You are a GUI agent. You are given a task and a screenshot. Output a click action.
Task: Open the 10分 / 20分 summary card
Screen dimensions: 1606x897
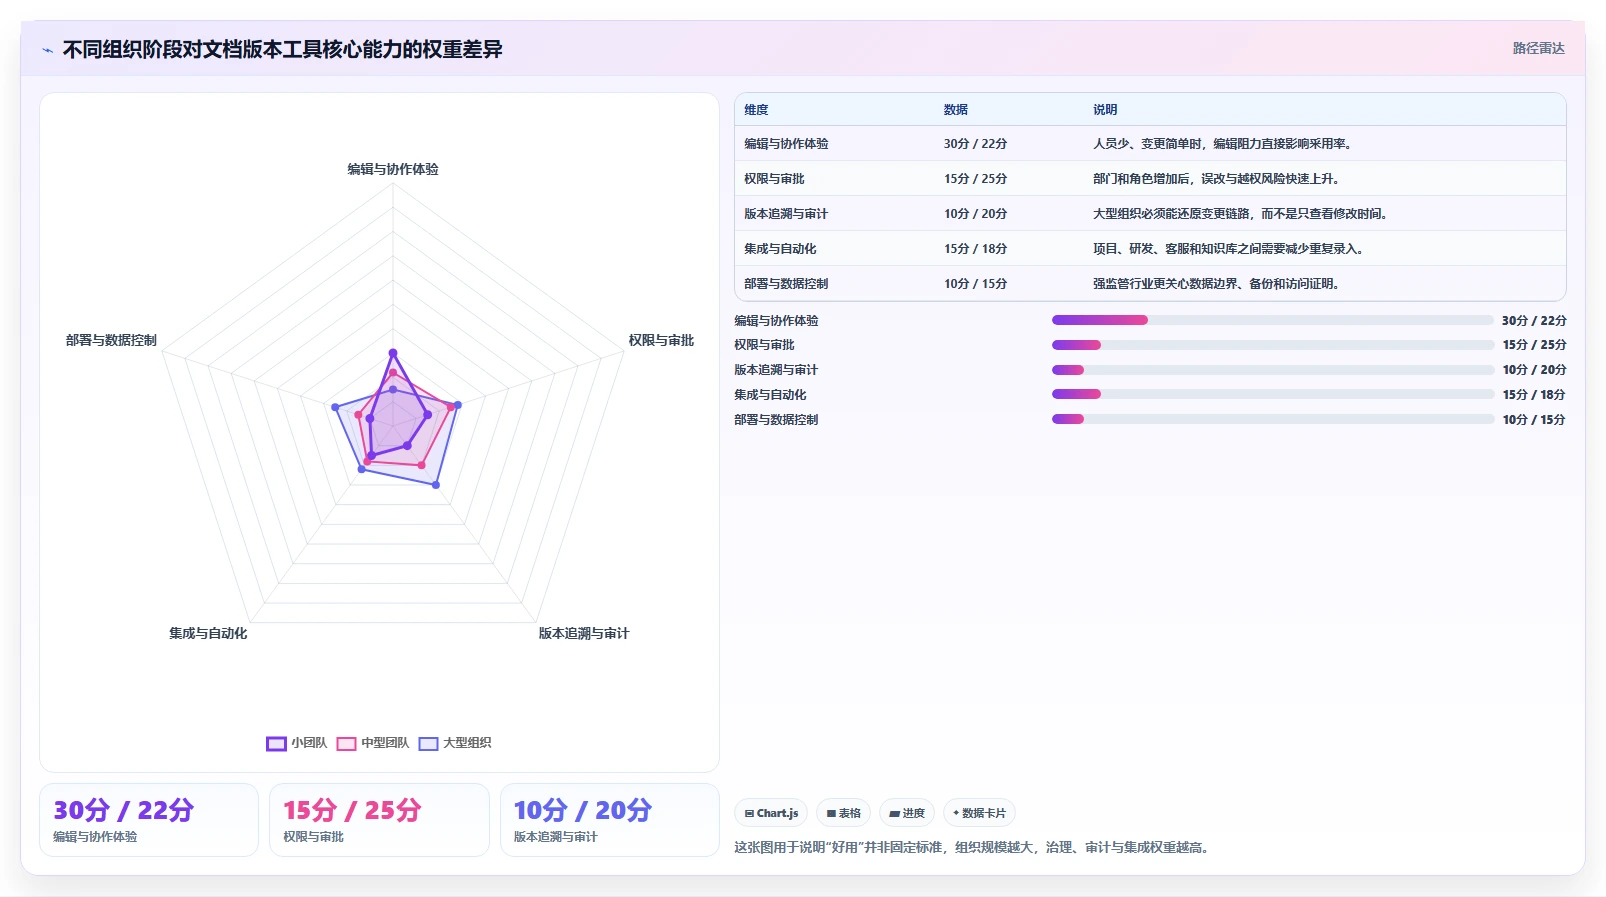(610, 820)
